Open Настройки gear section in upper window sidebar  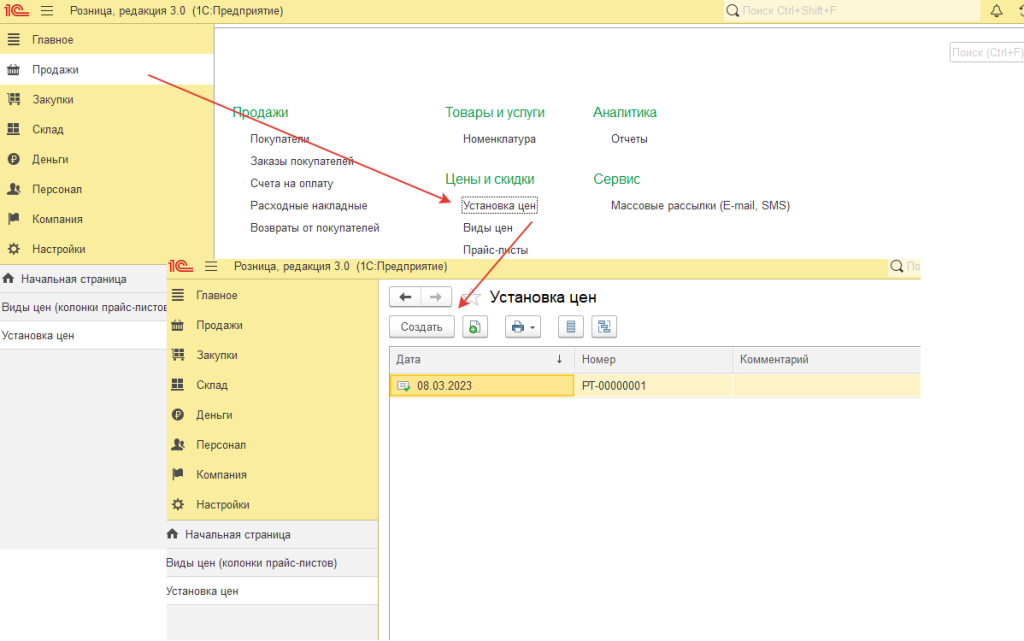tap(106, 249)
